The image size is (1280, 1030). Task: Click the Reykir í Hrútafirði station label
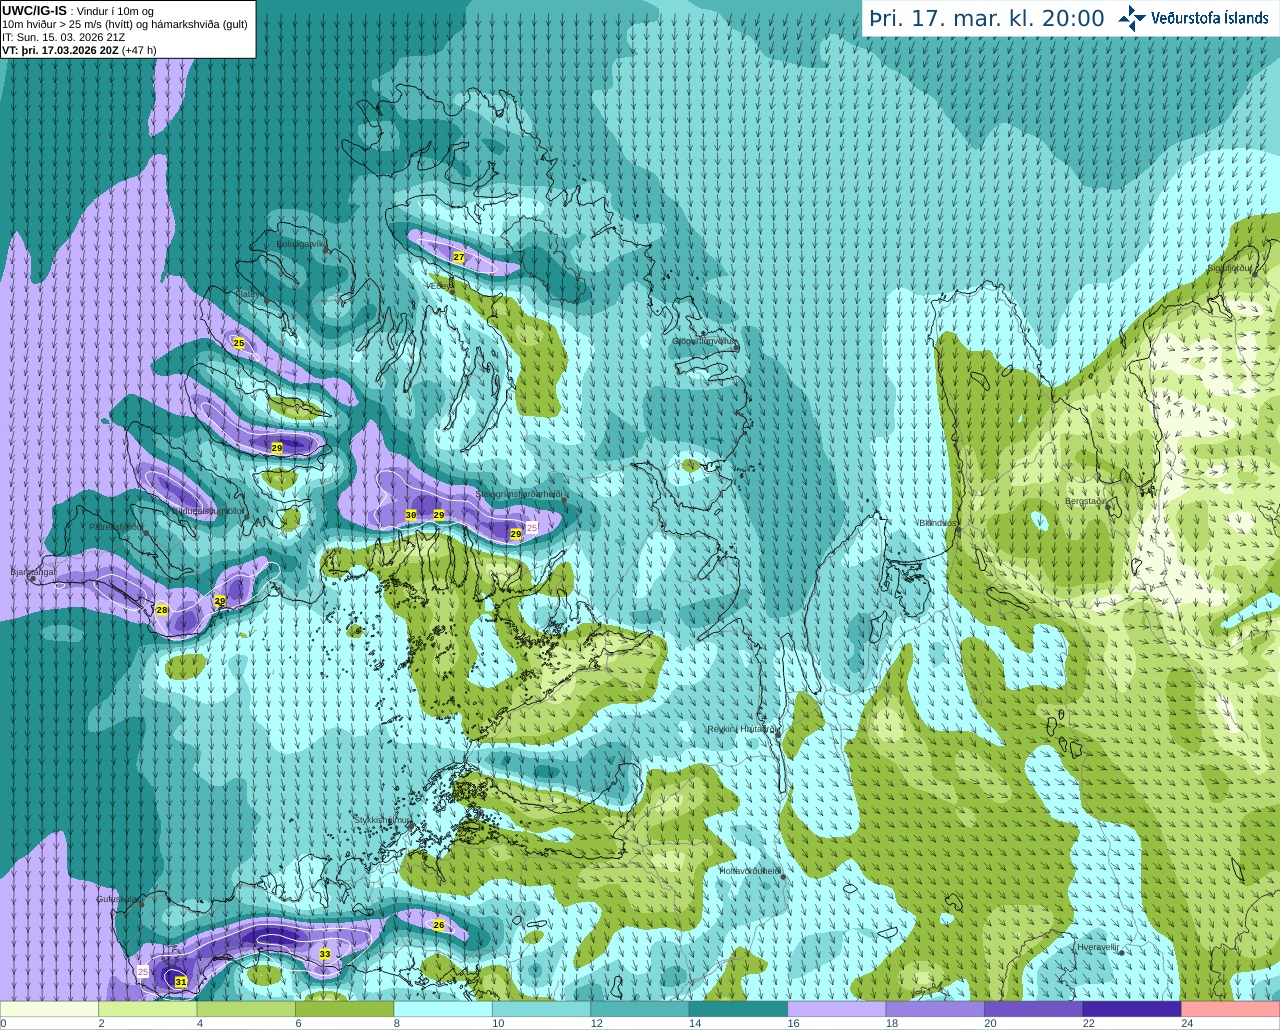click(742, 729)
